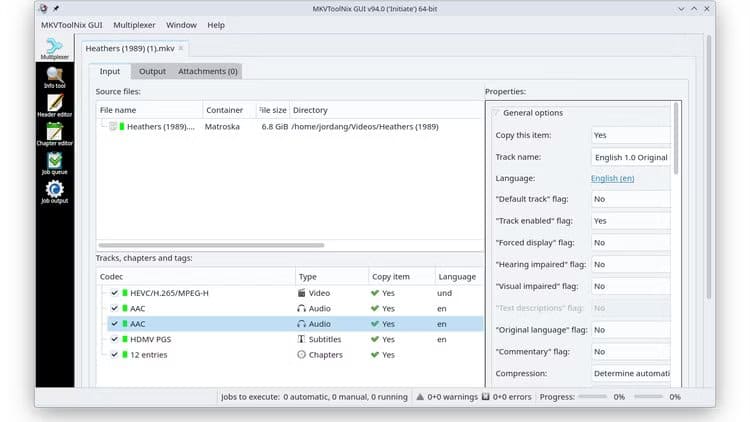Click the green Yes checkmark for HEVC track
The width and height of the screenshot is (750, 422).
pyautogui.click(x=375, y=293)
